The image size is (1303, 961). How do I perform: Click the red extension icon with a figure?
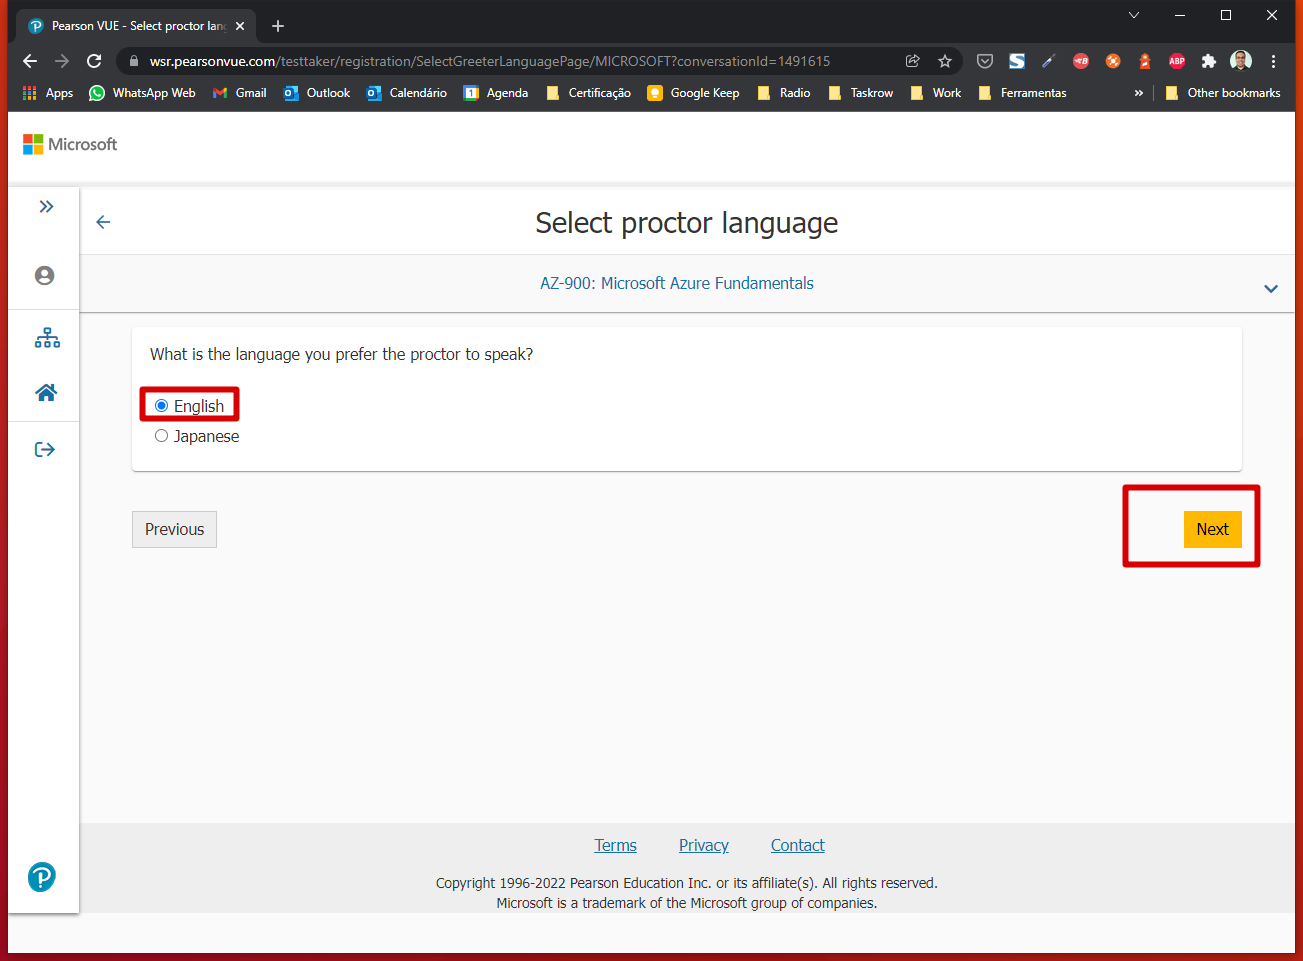(1145, 61)
